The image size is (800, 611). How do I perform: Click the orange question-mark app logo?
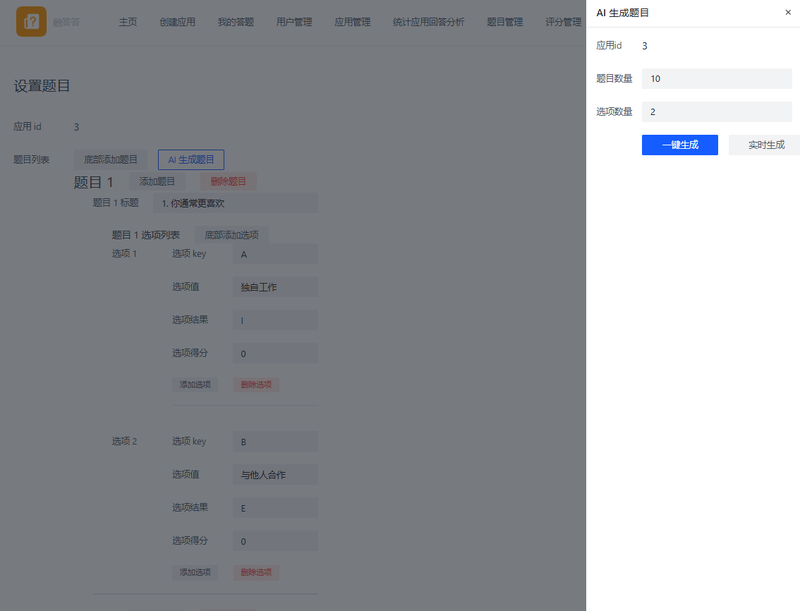tap(31, 21)
